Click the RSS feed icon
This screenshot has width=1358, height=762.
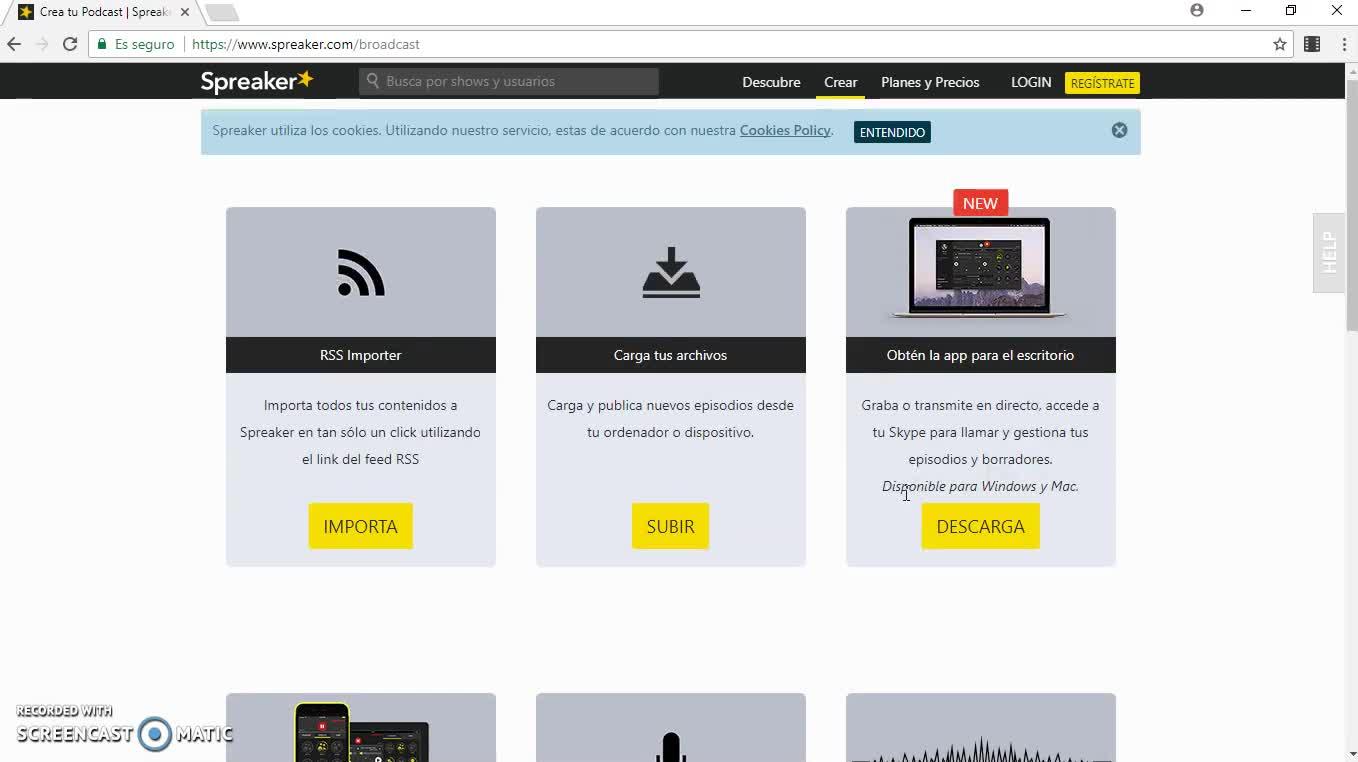pyautogui.click(x=361, y=273)
